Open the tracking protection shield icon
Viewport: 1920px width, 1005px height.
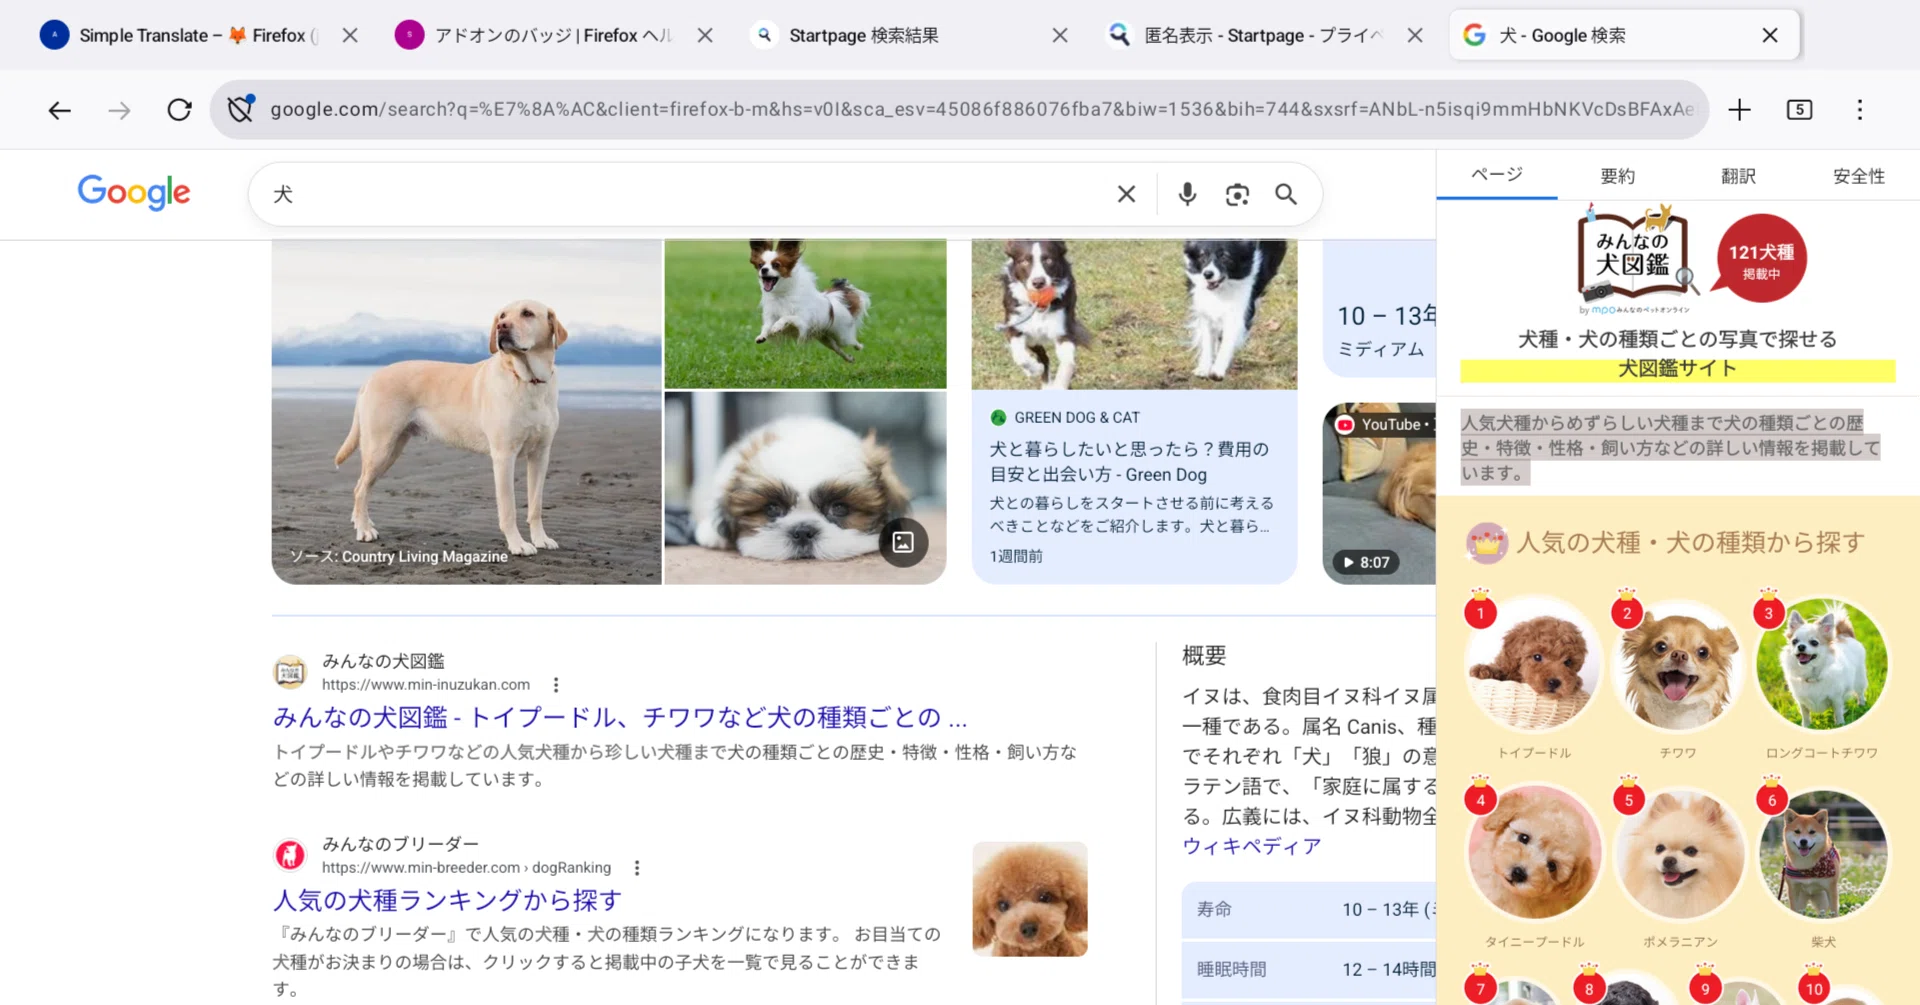click(241, 109)
